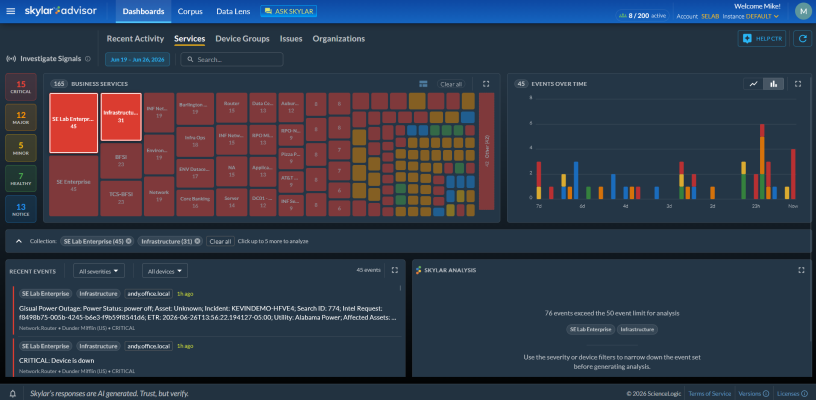Viewport: 816px width, 400px height.
Task: Select the Core Banking 16 tile
Action: click(195, 202)
